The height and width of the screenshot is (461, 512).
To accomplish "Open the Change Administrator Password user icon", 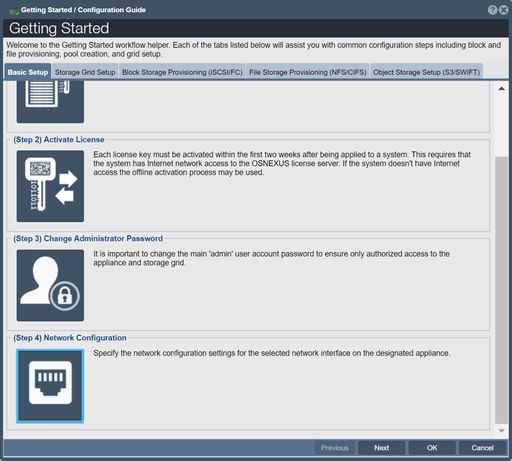I will pos(50,285).
